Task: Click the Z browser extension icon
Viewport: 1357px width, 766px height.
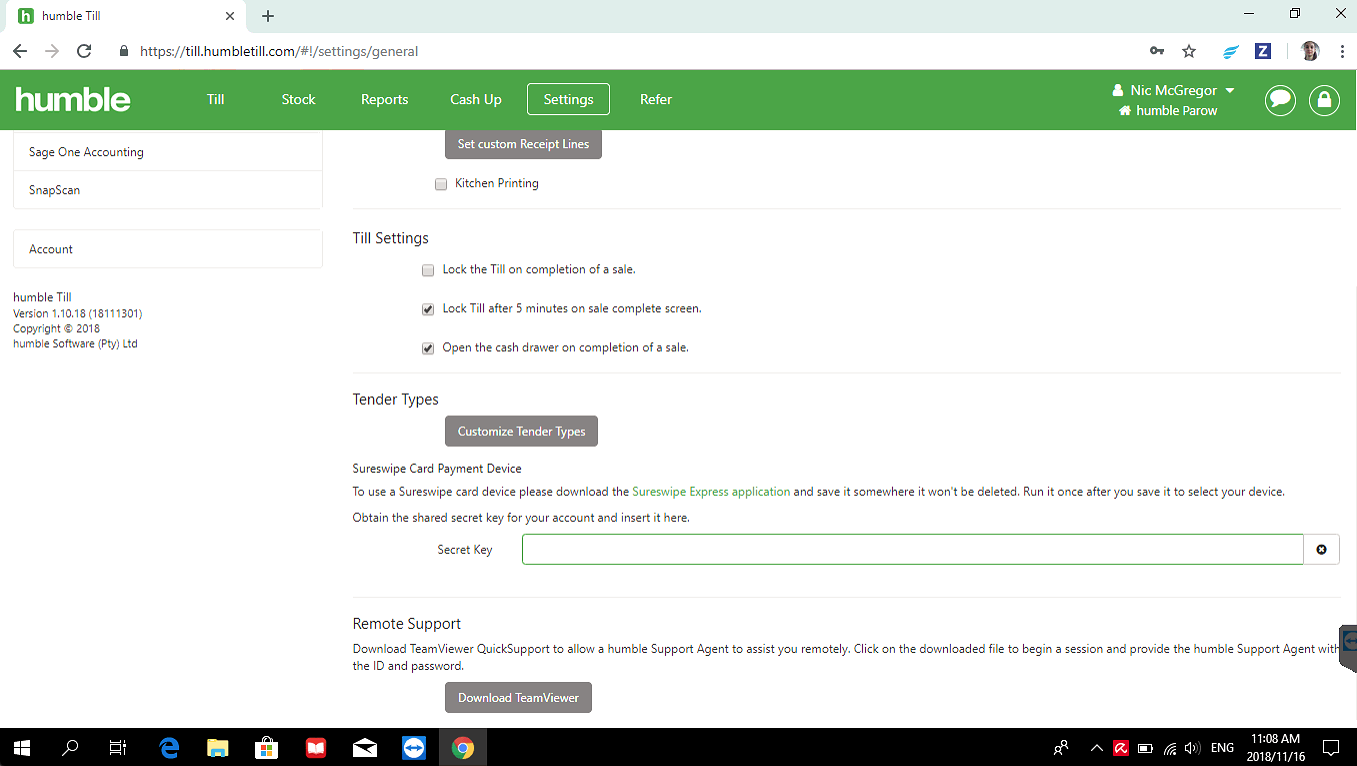Action: pyautogui.click(x=1263, y=51)
